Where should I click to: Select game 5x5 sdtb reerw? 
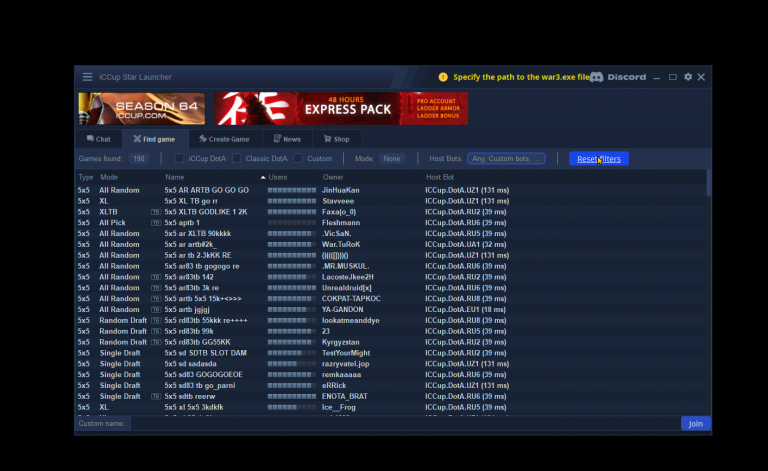coord(391,396)
